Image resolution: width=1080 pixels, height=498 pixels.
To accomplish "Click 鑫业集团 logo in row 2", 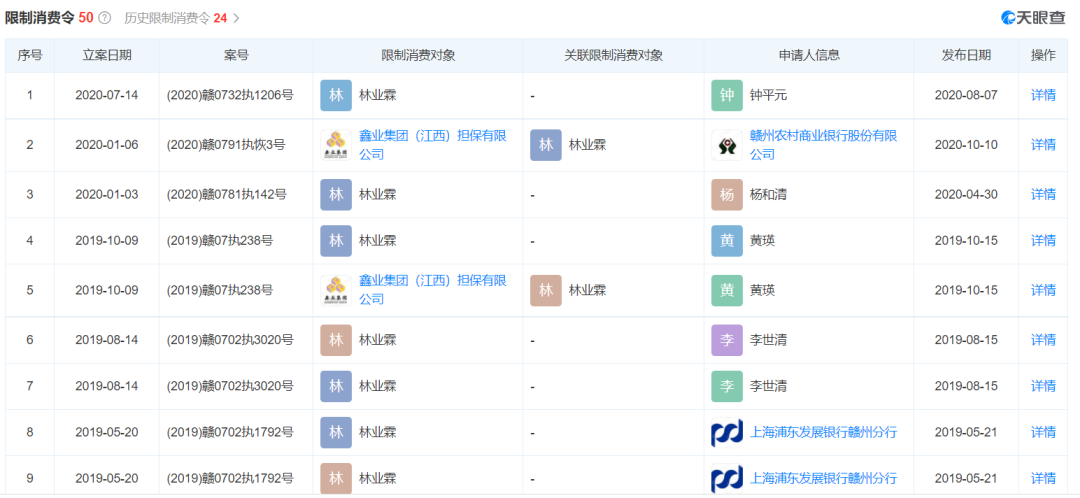I will [336, 145].
